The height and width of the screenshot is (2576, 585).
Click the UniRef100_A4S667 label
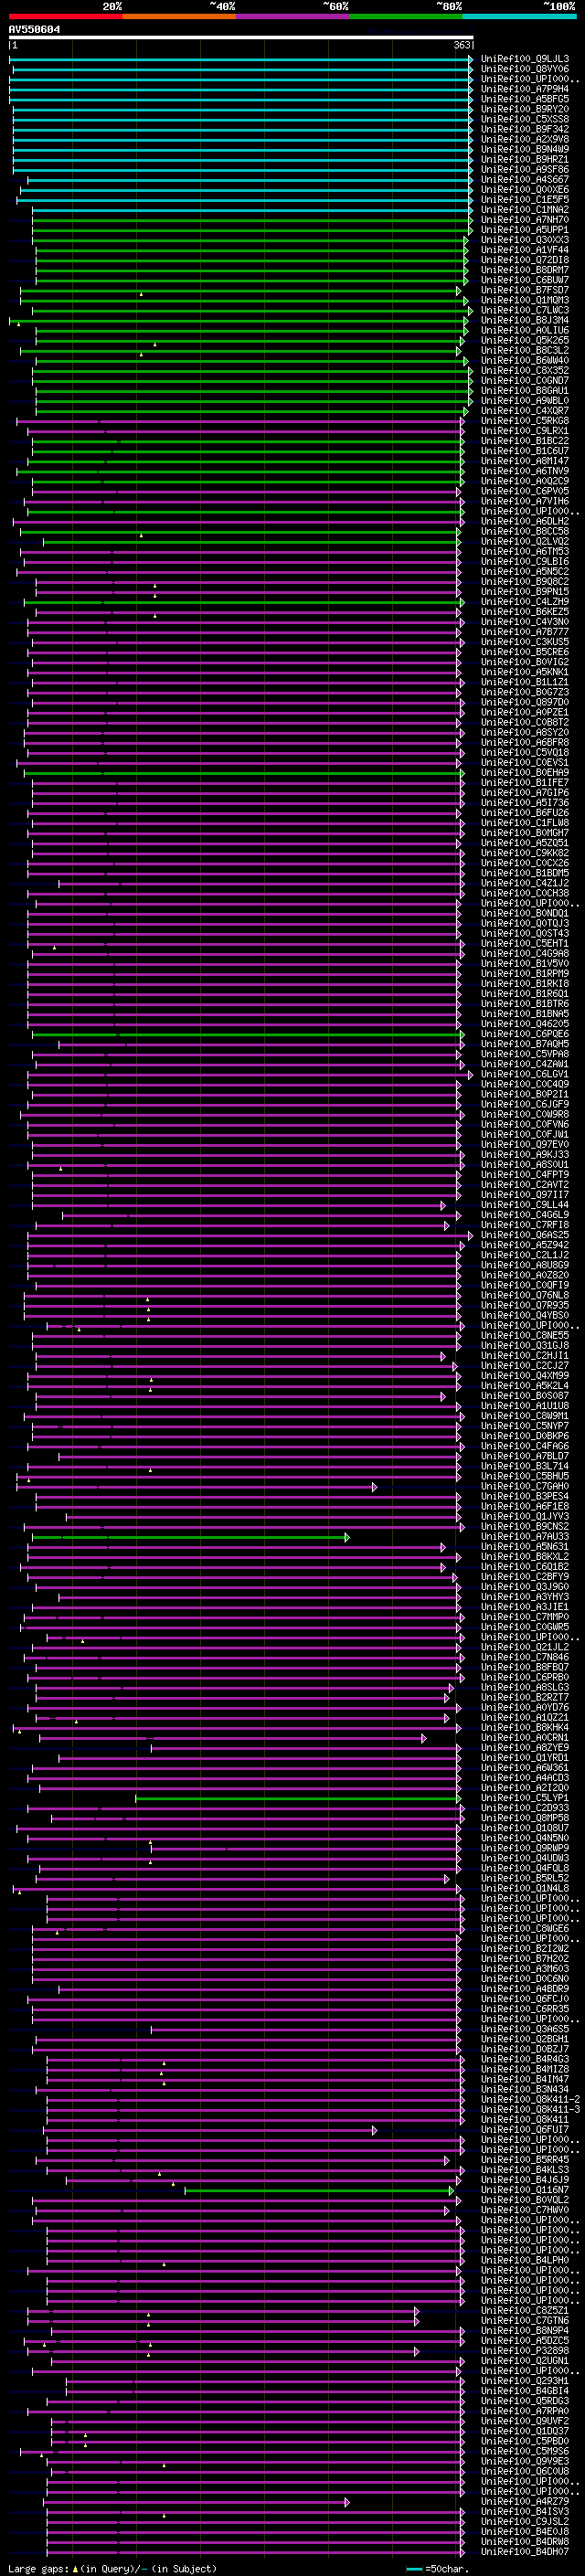click(524, 180)
